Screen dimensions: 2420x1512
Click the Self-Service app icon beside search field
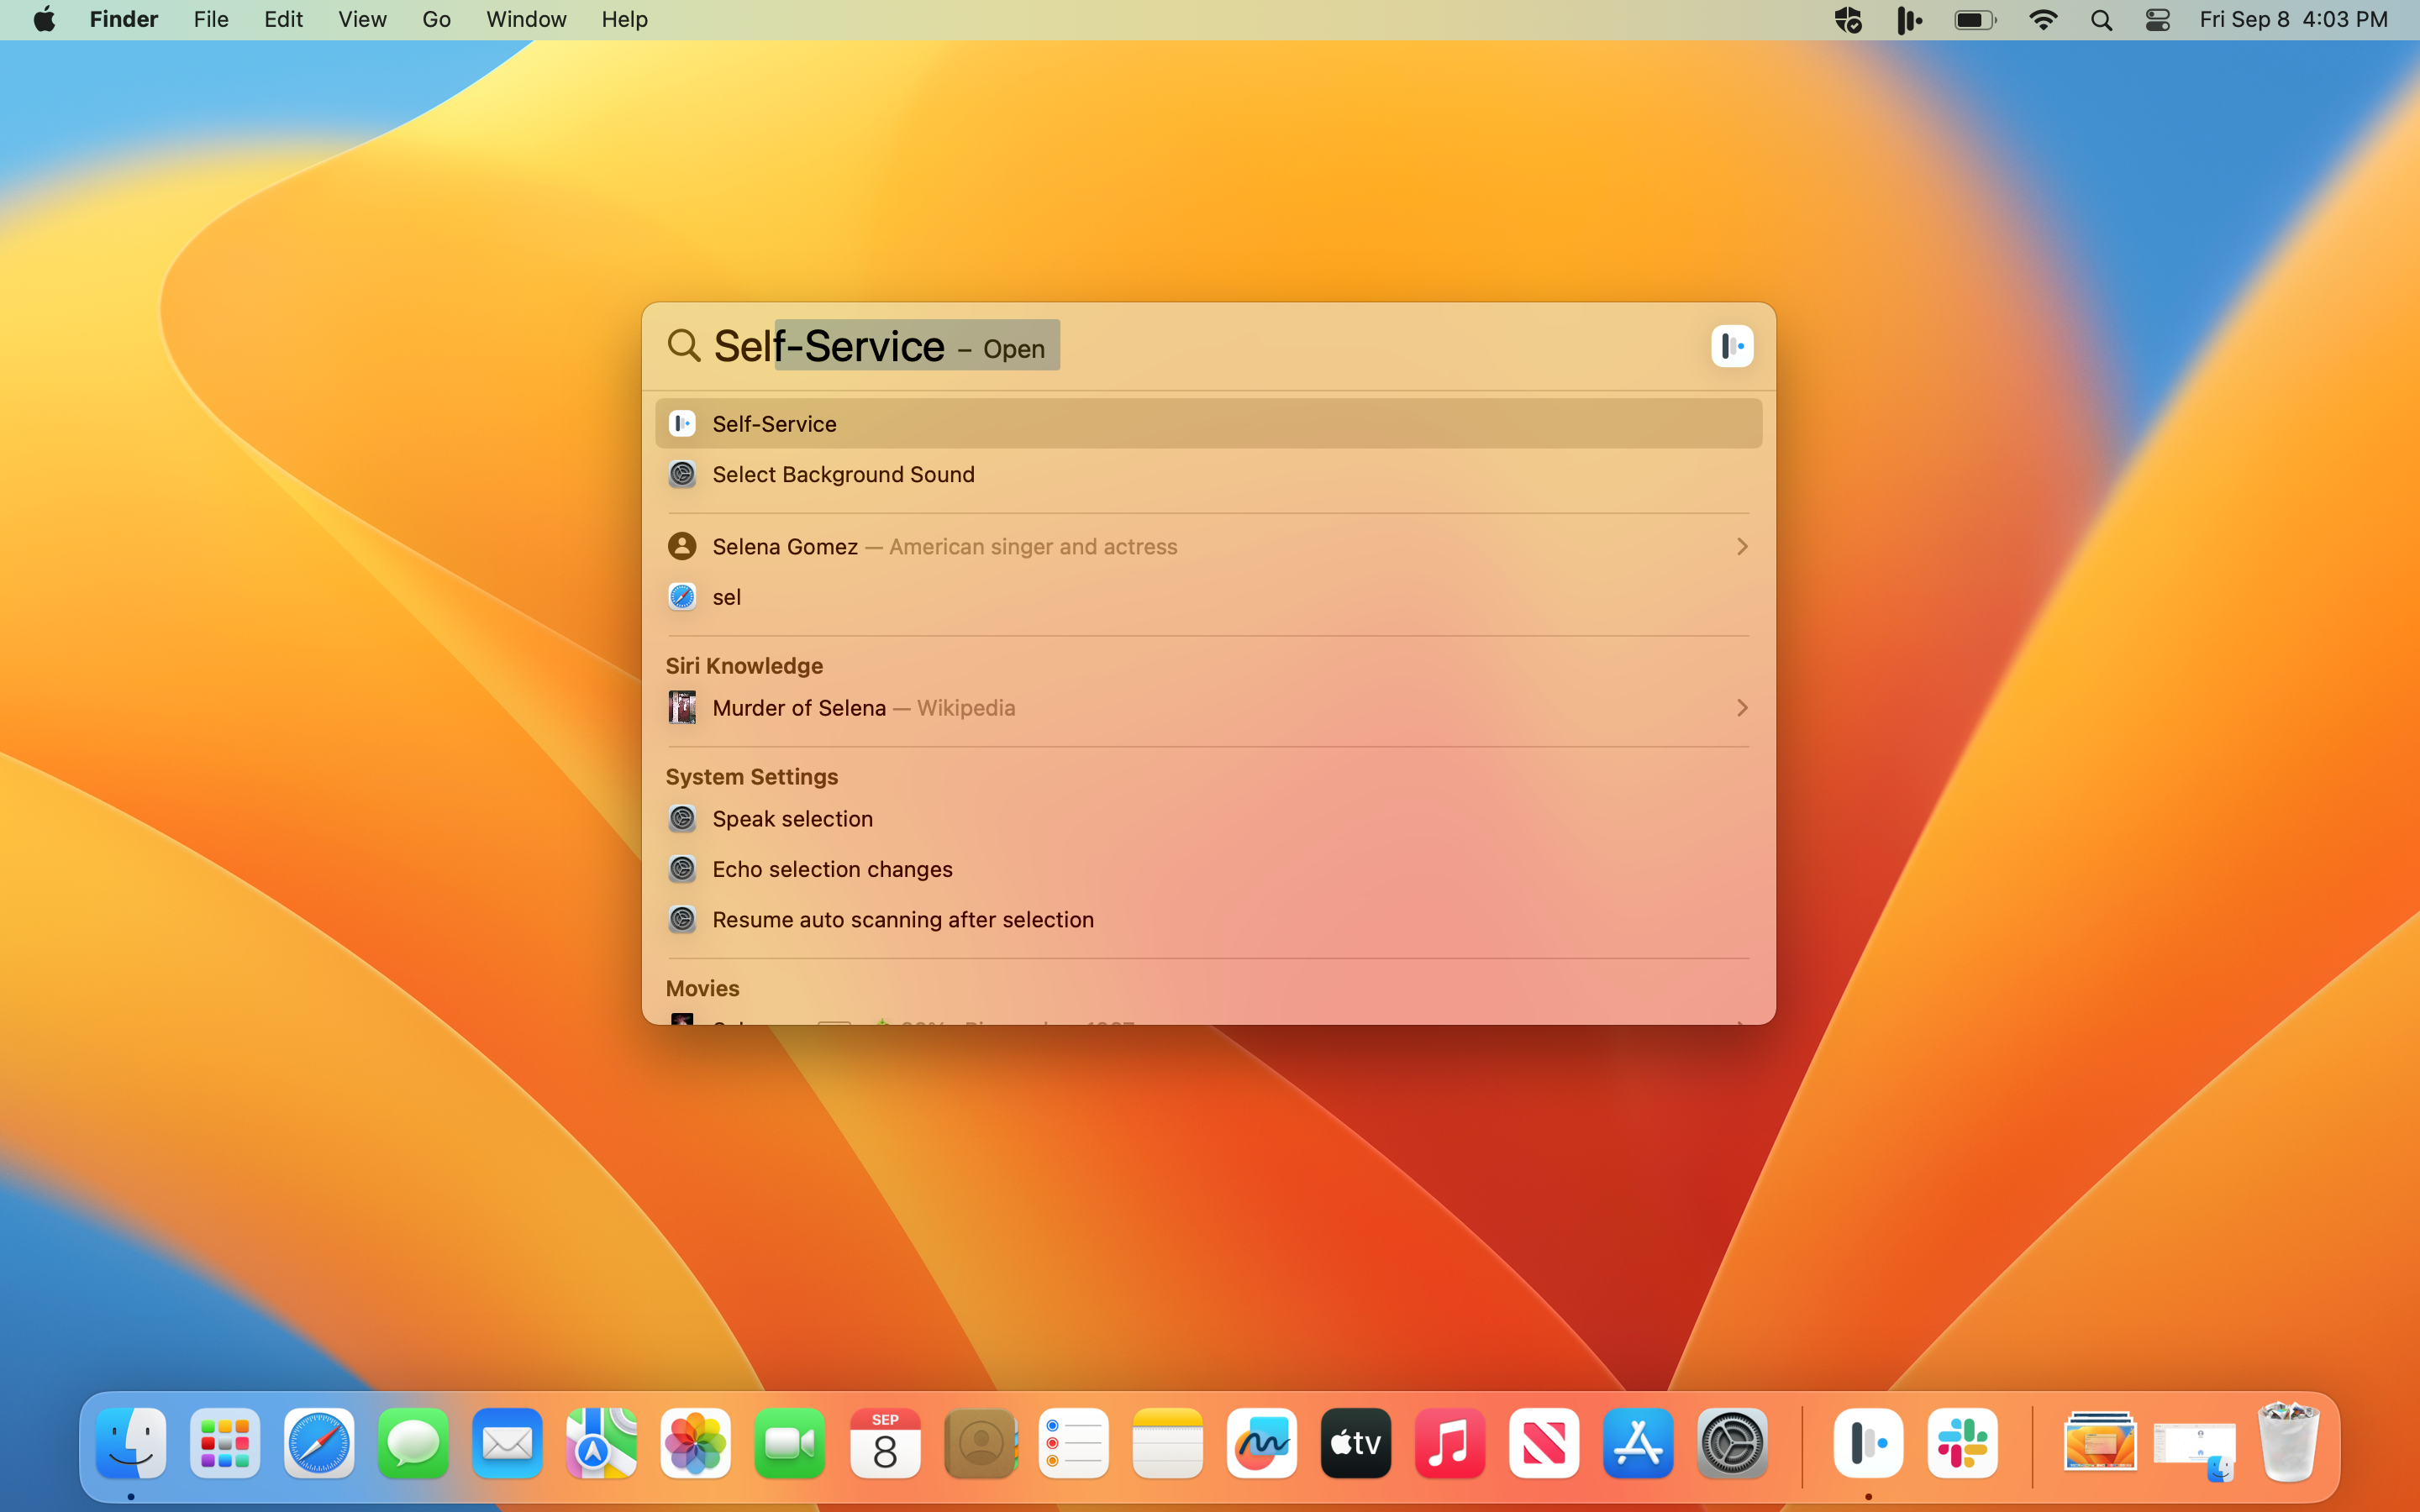pos(1732,346)
